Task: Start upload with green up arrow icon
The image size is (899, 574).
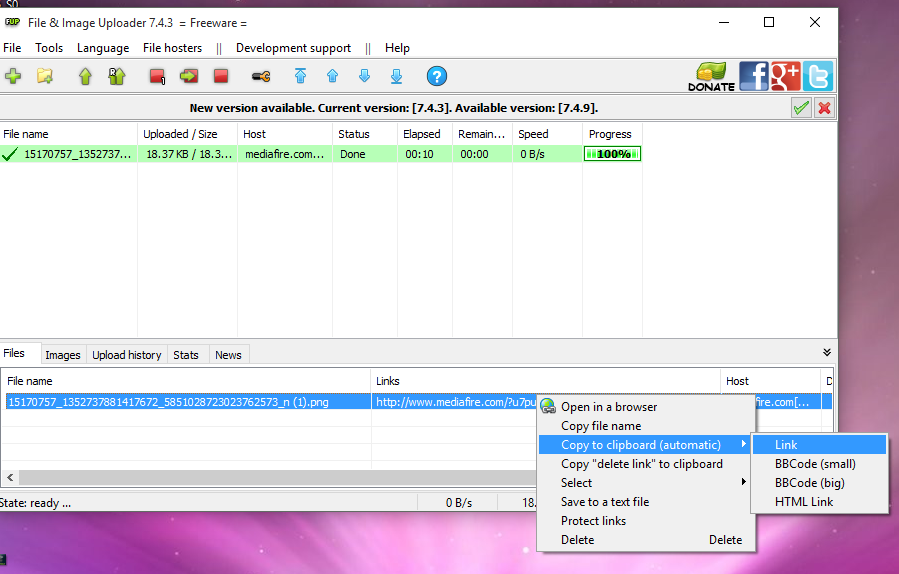Action: tap(85, 76)
